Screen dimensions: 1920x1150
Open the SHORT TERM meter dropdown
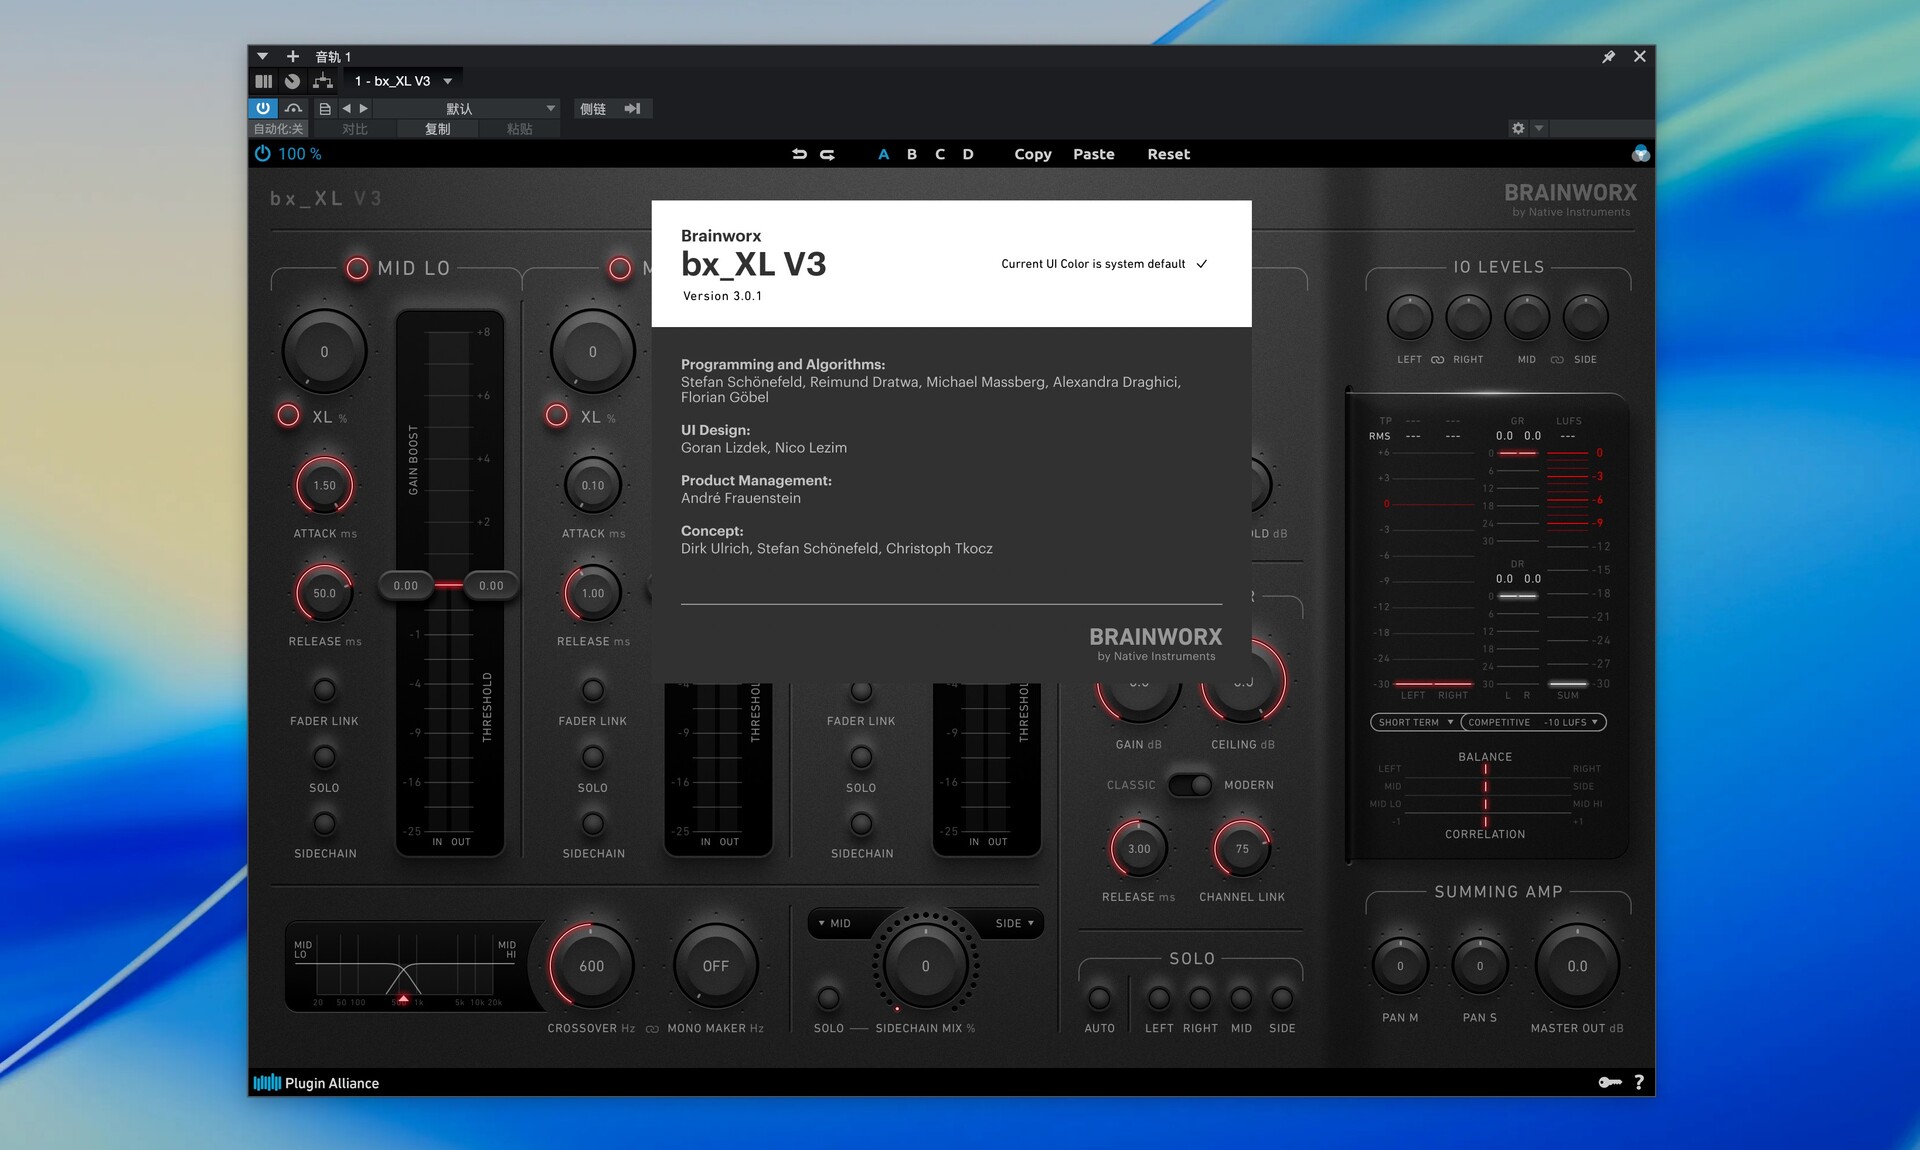pyautogui.click(x=1414, y=722)
